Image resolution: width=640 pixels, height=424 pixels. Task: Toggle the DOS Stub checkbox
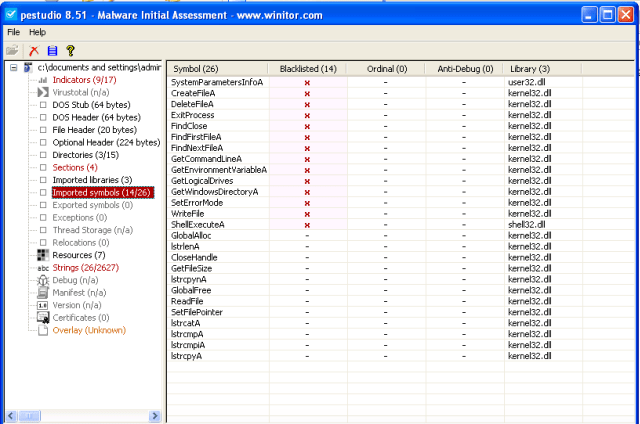click(43, 105)
